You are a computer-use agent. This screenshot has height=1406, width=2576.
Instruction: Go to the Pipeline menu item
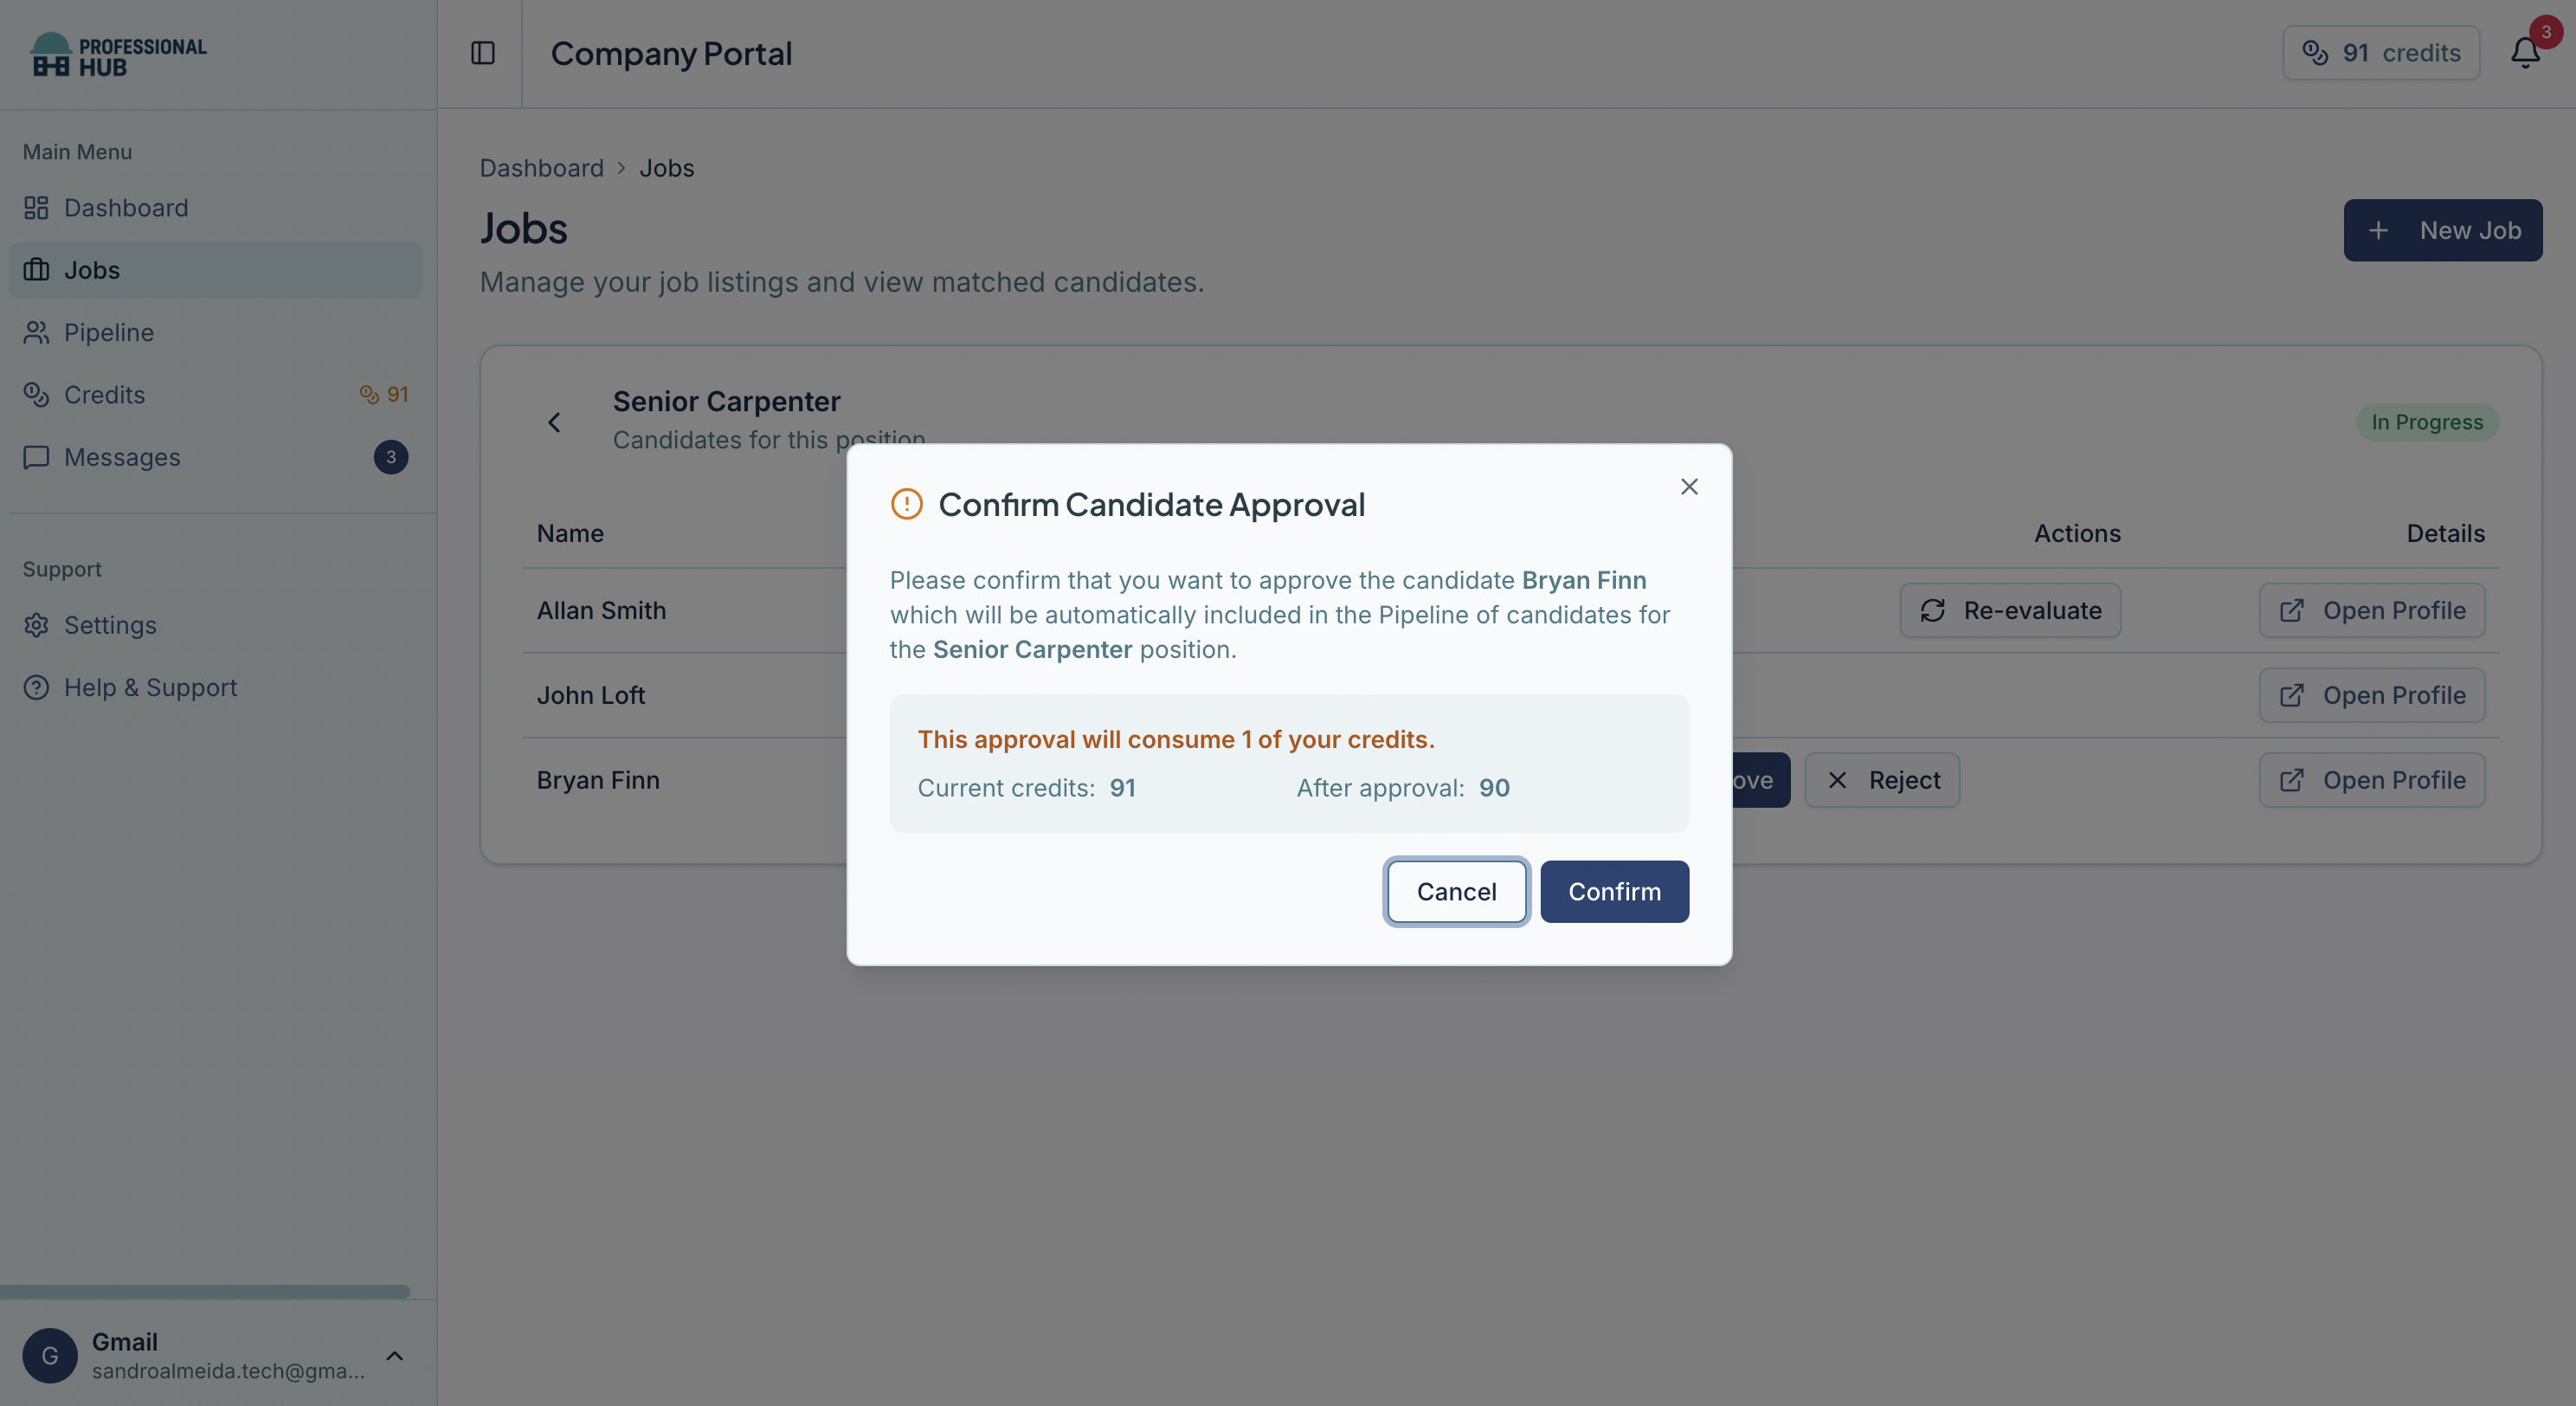coord(109,332)
